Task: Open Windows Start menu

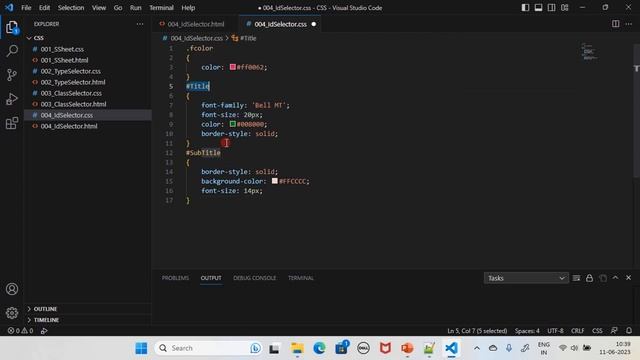Action: pos(141,348)
